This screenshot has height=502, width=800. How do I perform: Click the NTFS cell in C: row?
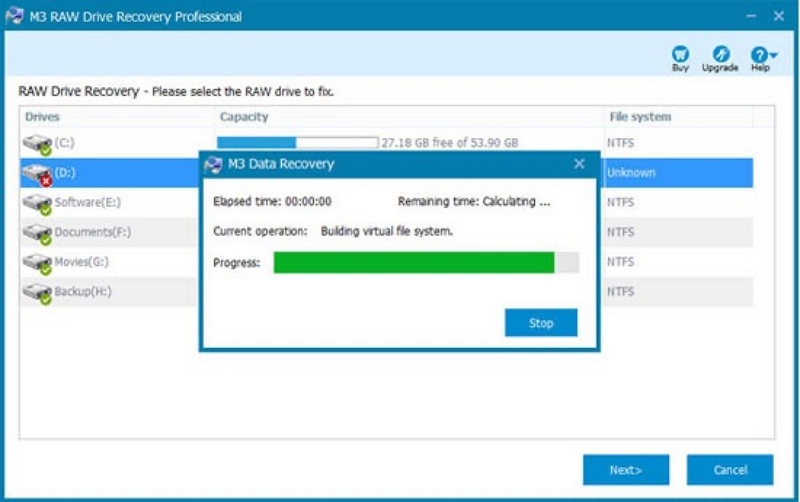click(x=620, y=143)
